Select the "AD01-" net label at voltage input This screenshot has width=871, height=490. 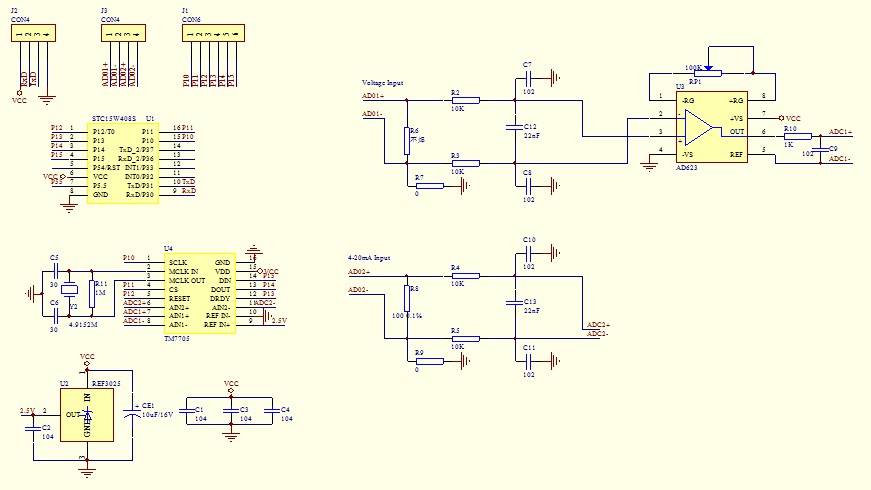[372, 114]
